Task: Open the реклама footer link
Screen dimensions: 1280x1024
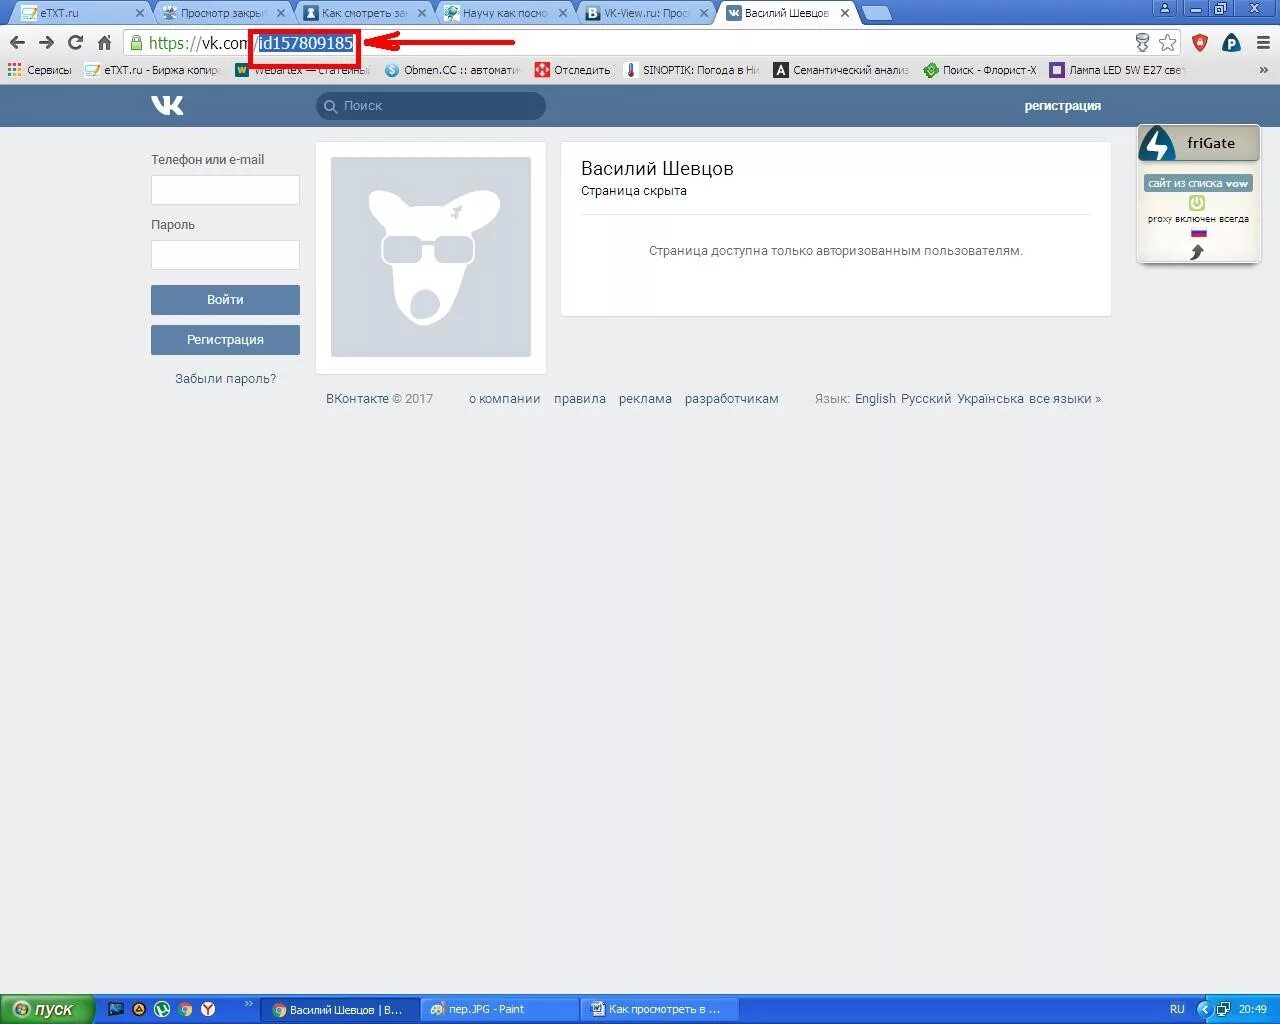Action: tap(645, 398)
